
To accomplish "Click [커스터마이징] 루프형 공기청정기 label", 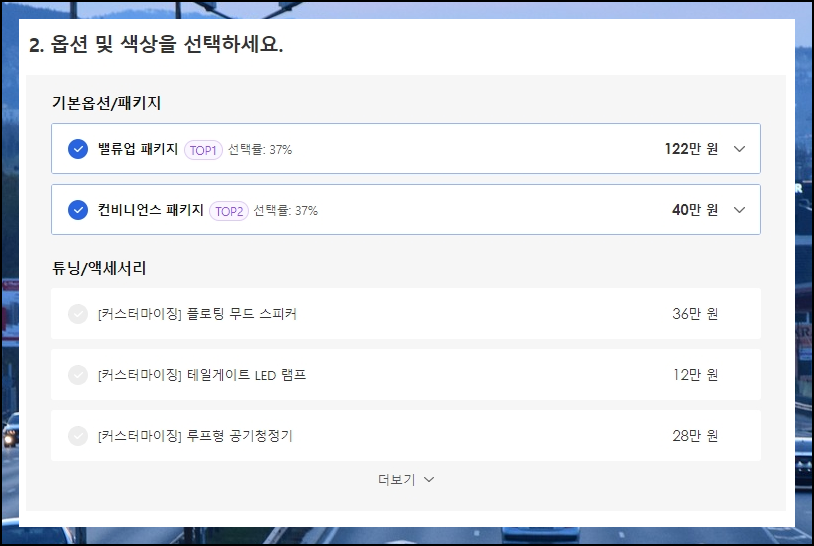I will click(x=195, y=435).
